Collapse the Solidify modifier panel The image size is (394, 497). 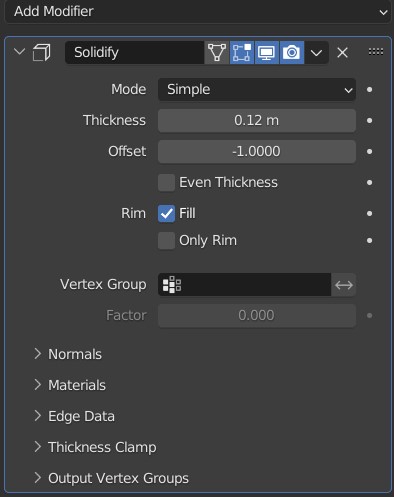(20, 52)
